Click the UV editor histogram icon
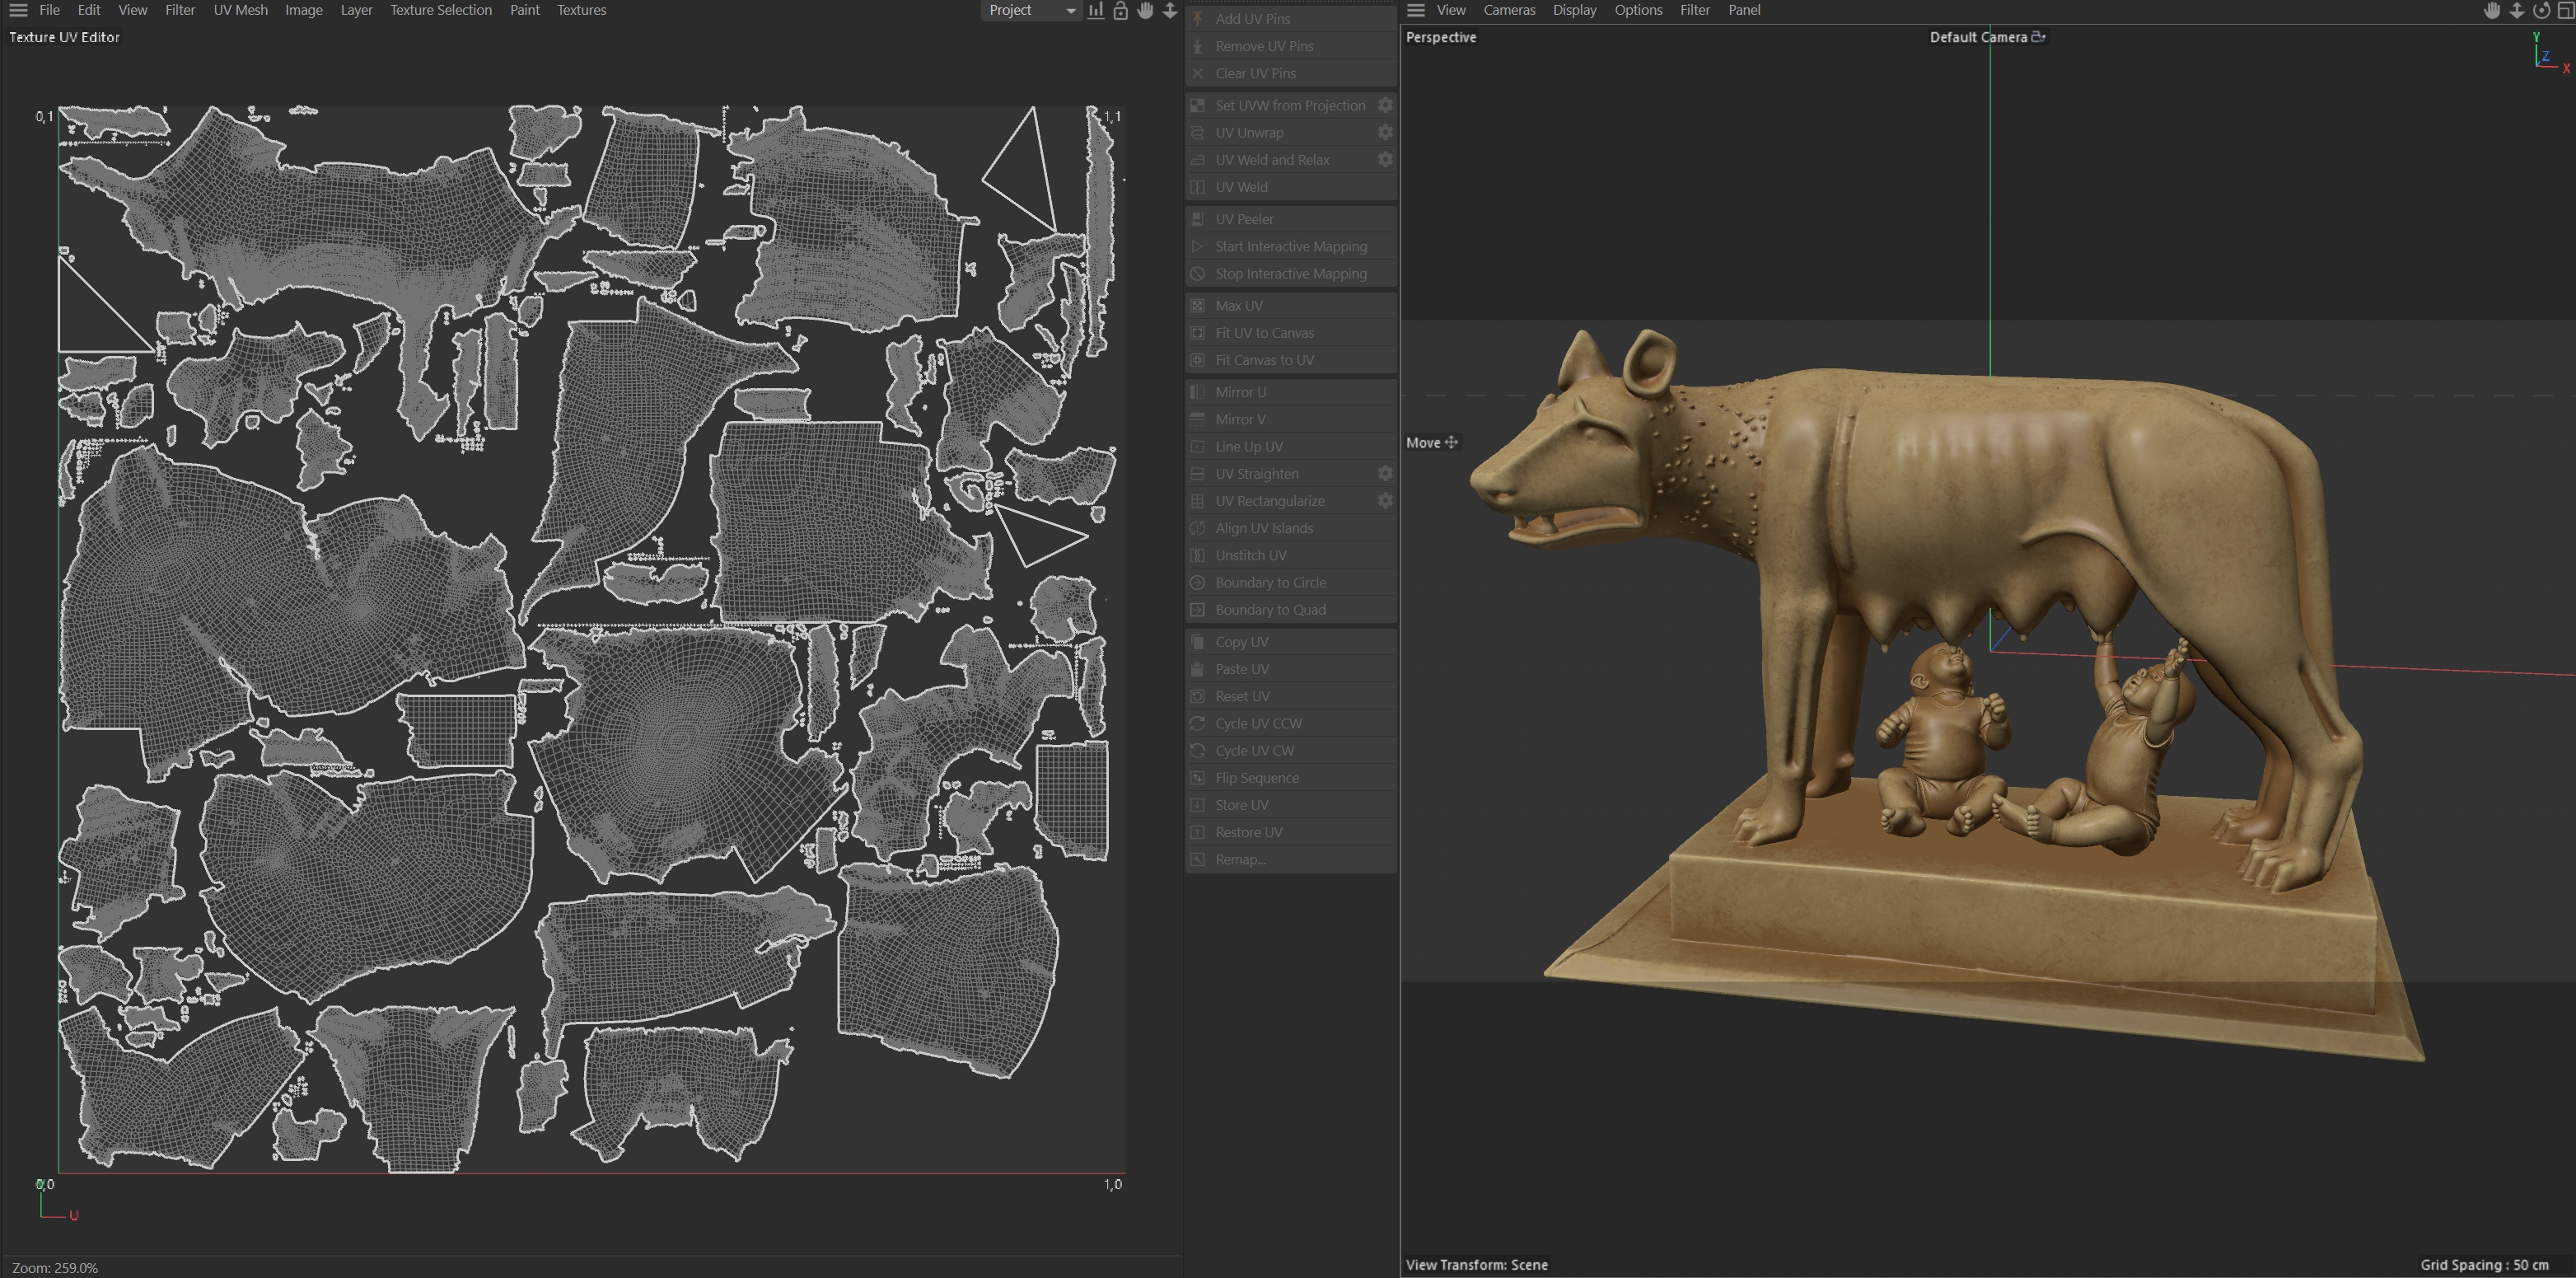2576x1278 pixels. [1096, 10]
